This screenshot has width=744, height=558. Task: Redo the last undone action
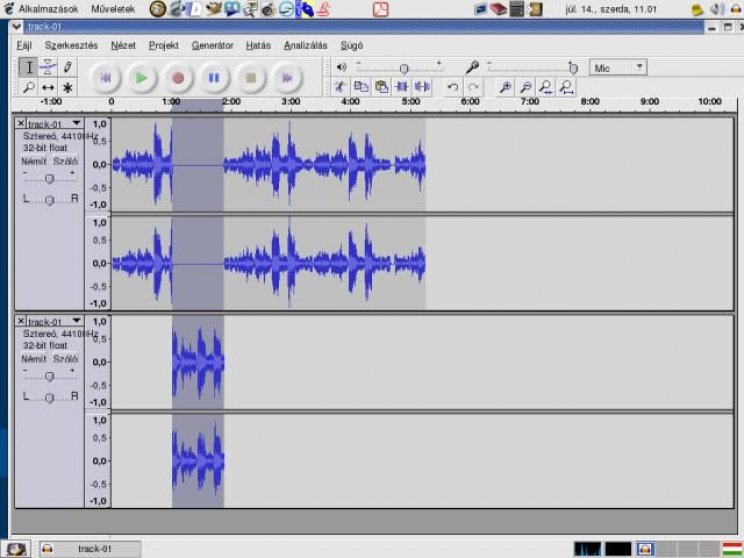[x=473, y=87]
